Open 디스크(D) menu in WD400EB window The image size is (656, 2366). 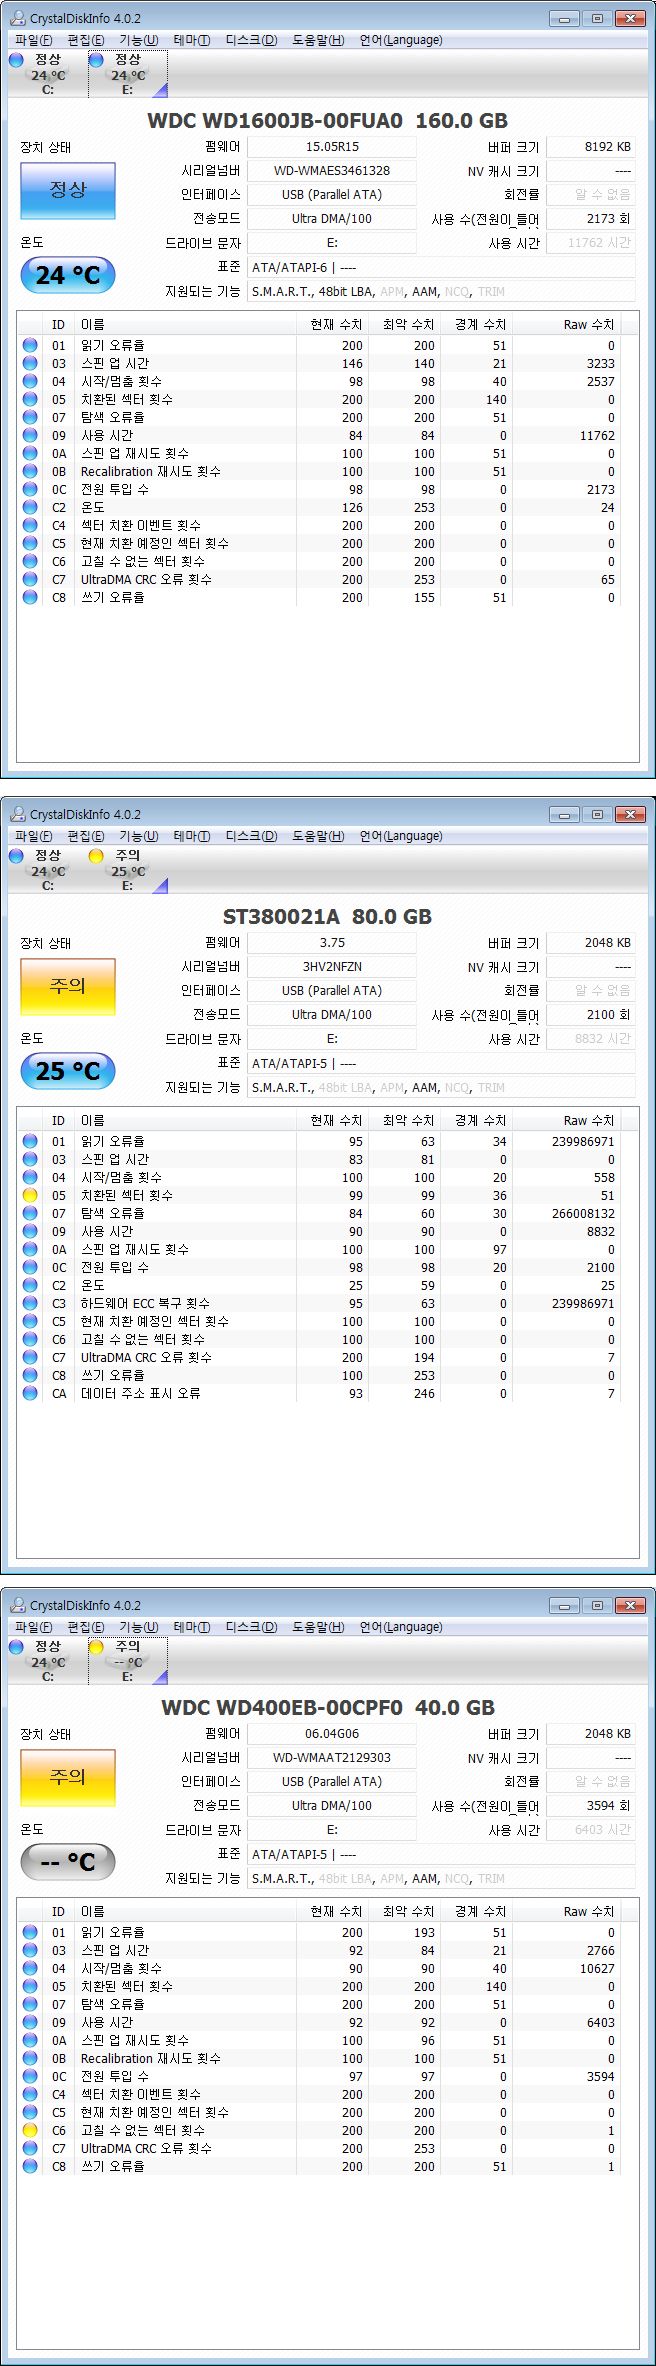[x=251, y=1627]
